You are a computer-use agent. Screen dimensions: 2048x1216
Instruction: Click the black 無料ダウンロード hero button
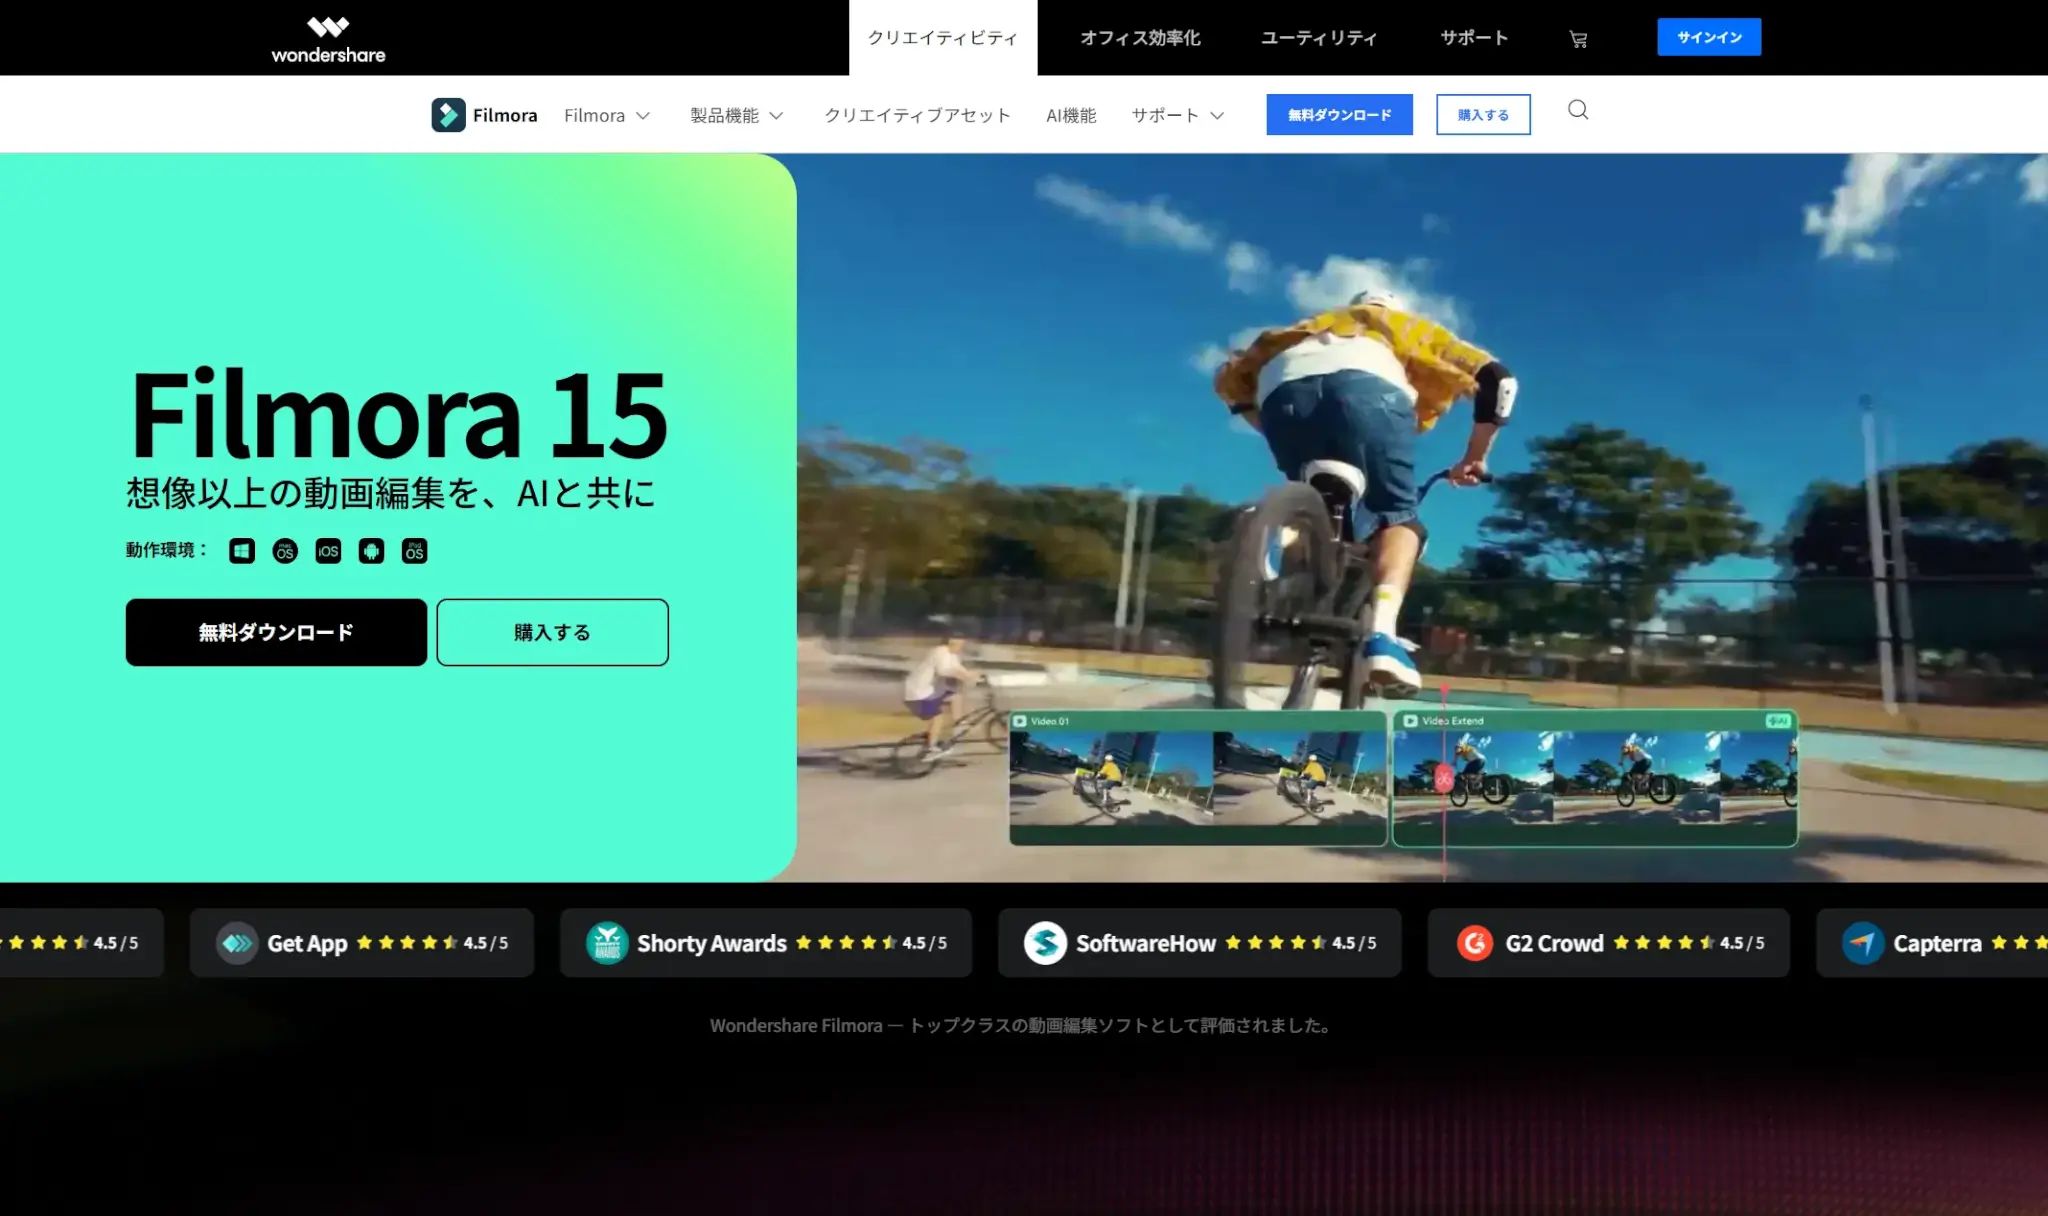[276, 632]
